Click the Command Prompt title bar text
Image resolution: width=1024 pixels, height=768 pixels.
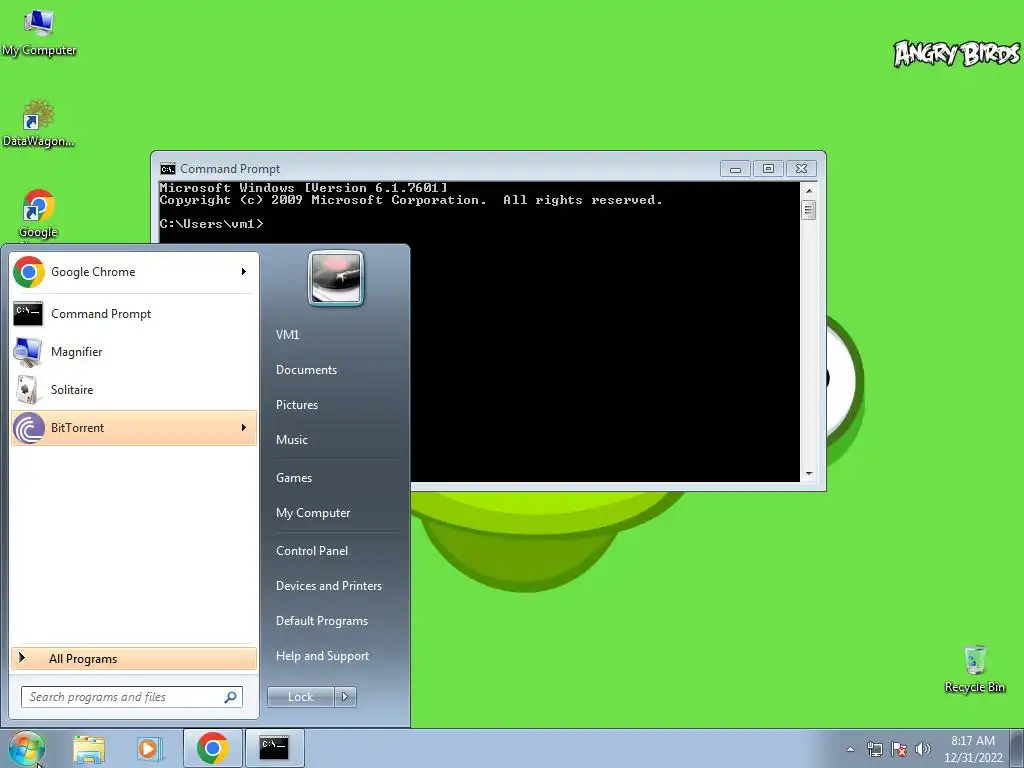point(230,169)
